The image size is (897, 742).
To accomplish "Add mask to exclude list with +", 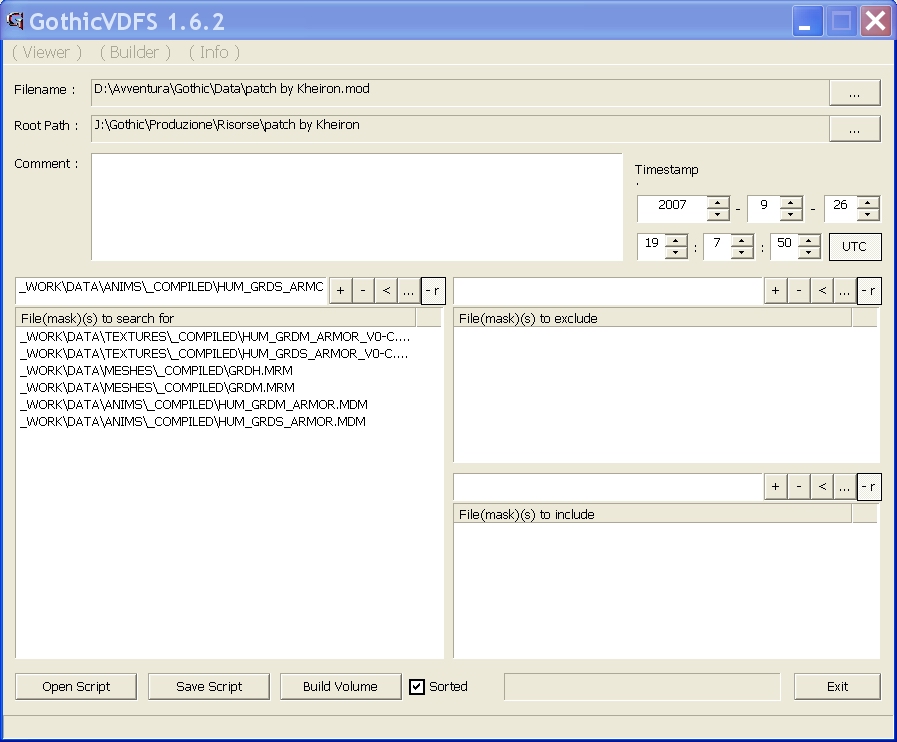I will (x=775, y=291).
